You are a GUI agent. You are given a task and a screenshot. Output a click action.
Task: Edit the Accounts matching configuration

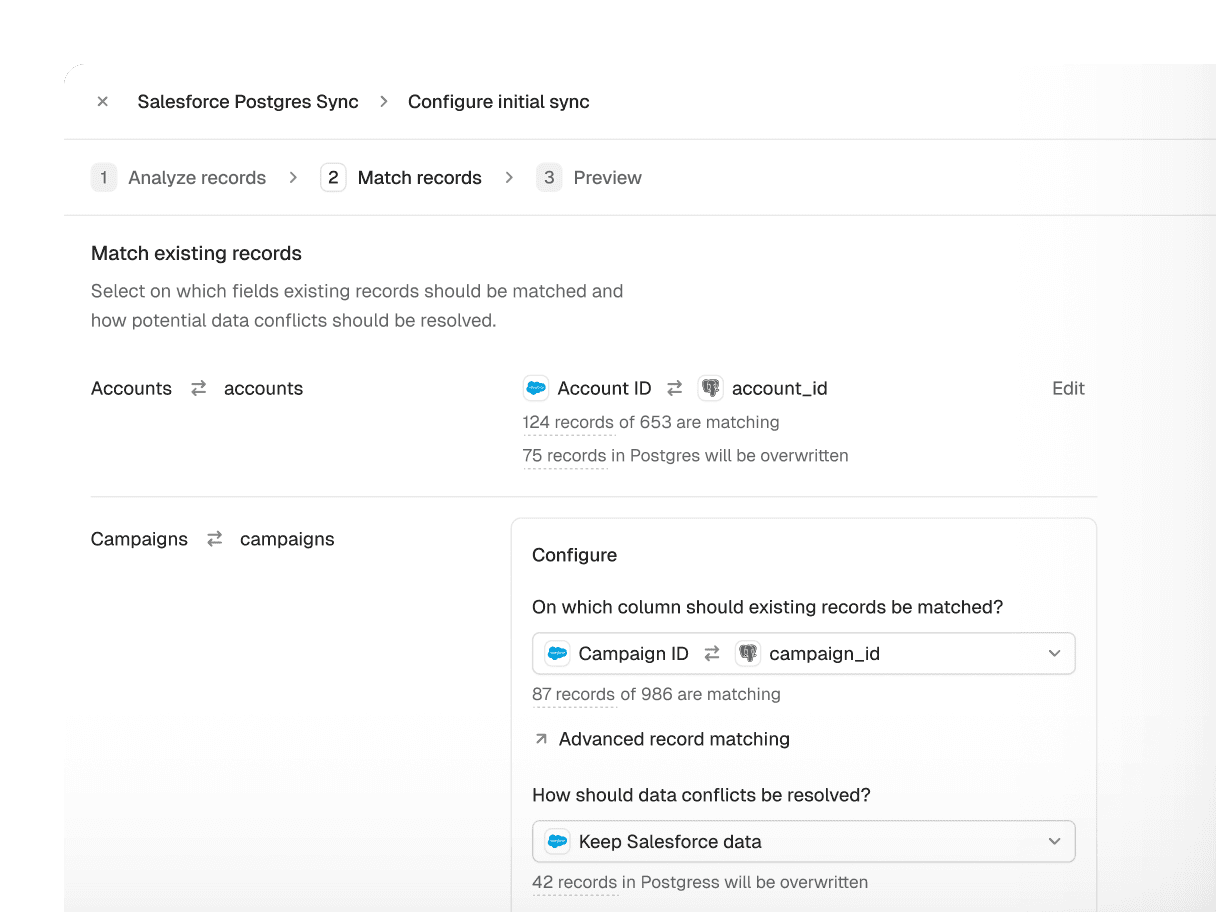(x=1068, y=388)
